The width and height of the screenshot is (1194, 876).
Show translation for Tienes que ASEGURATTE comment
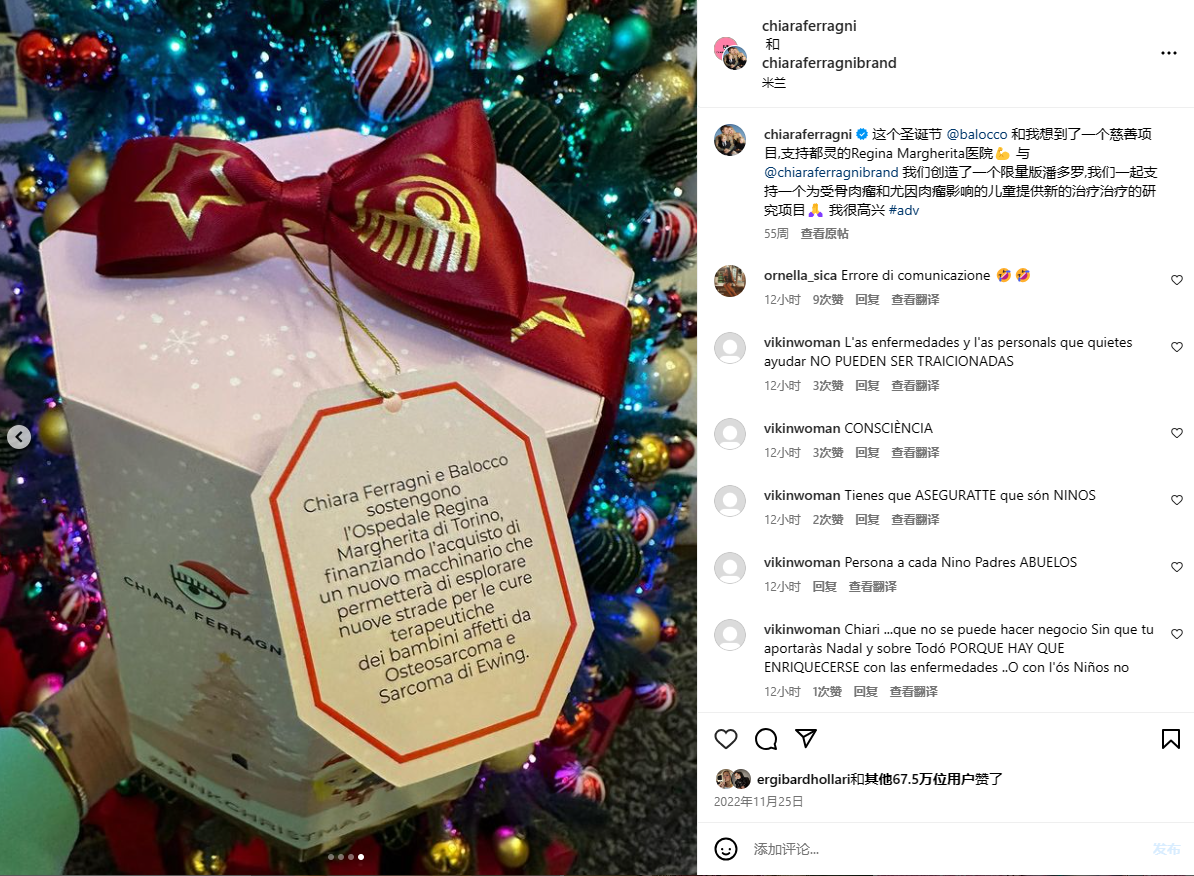915,520
